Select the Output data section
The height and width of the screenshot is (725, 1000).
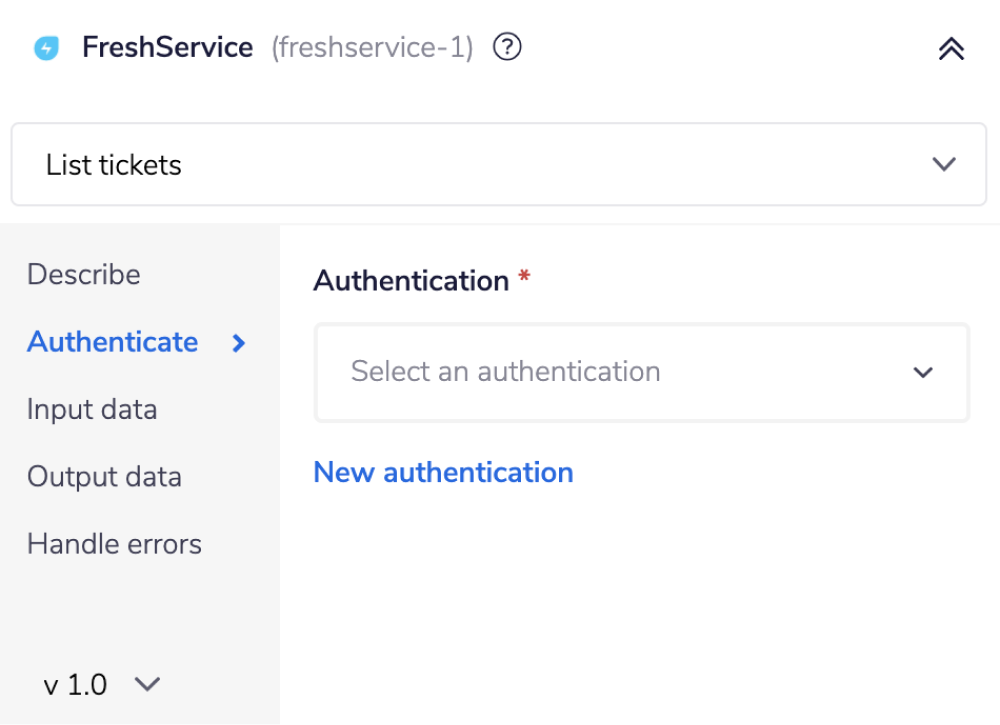tap(104, 476)
